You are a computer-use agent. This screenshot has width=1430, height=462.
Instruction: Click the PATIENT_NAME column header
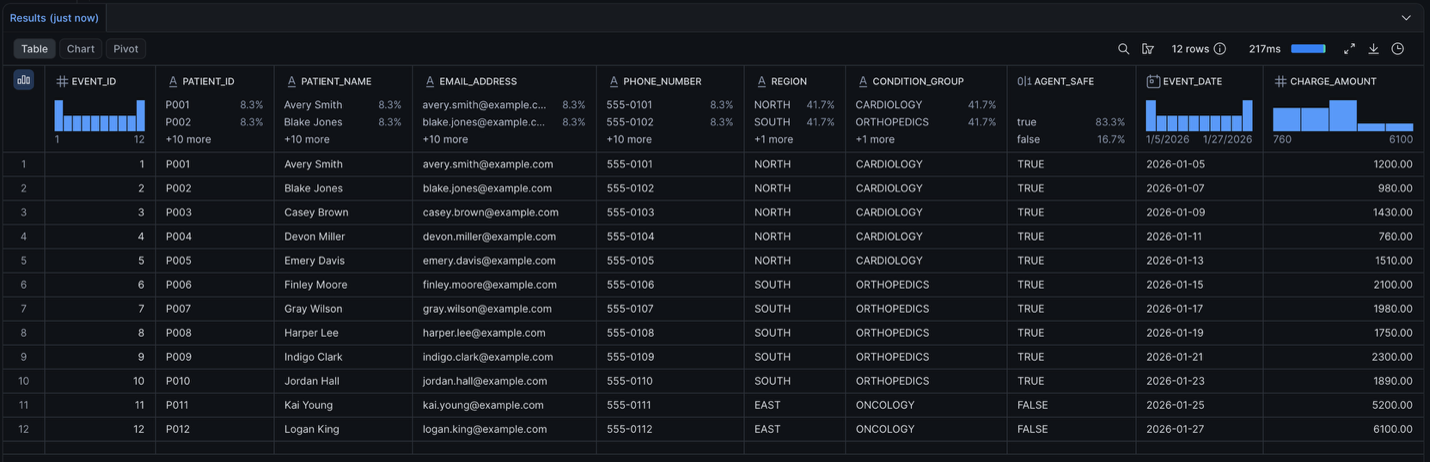(x=336, y=81)
